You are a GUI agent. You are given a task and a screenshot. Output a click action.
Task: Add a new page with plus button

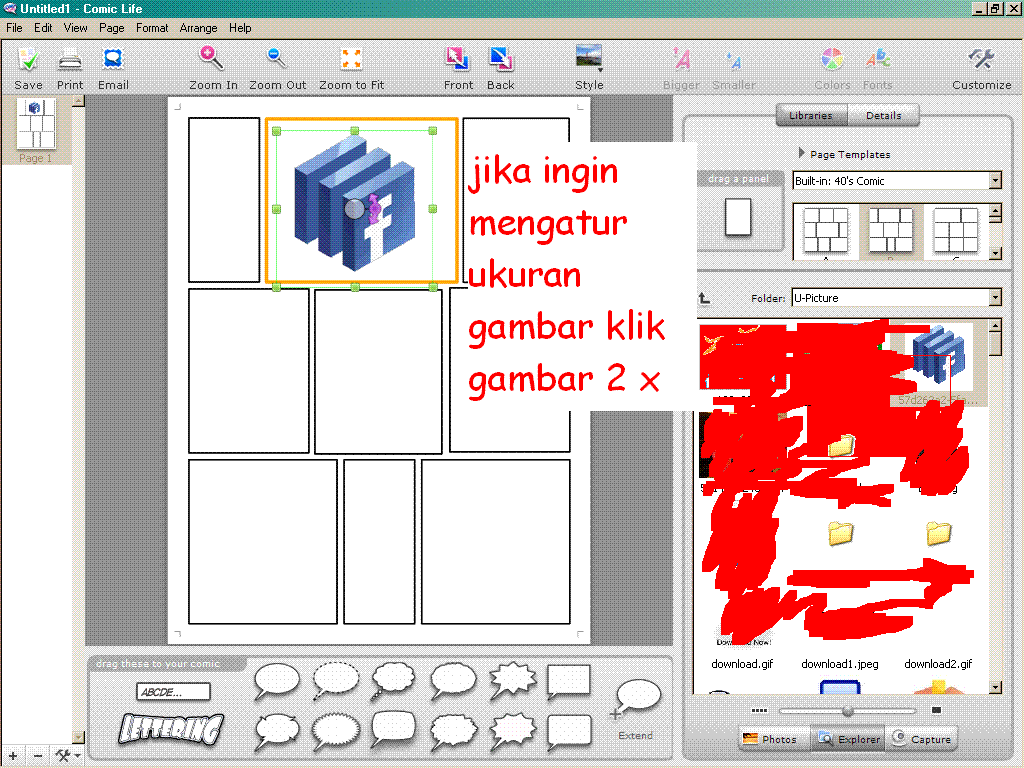pyautogui.click(x=12, y=756)
